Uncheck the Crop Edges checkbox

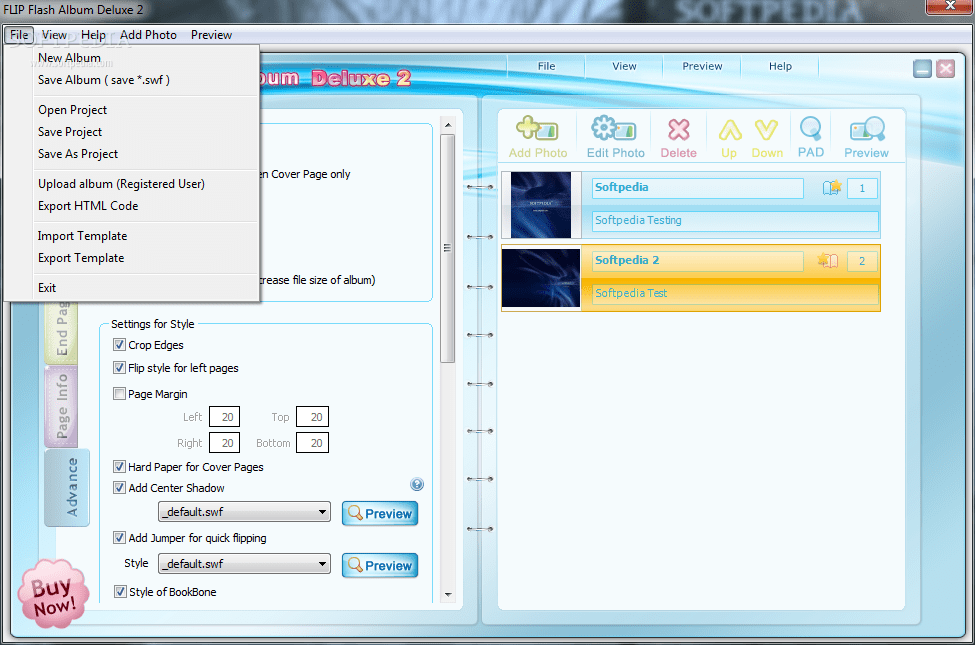[119, 345]
